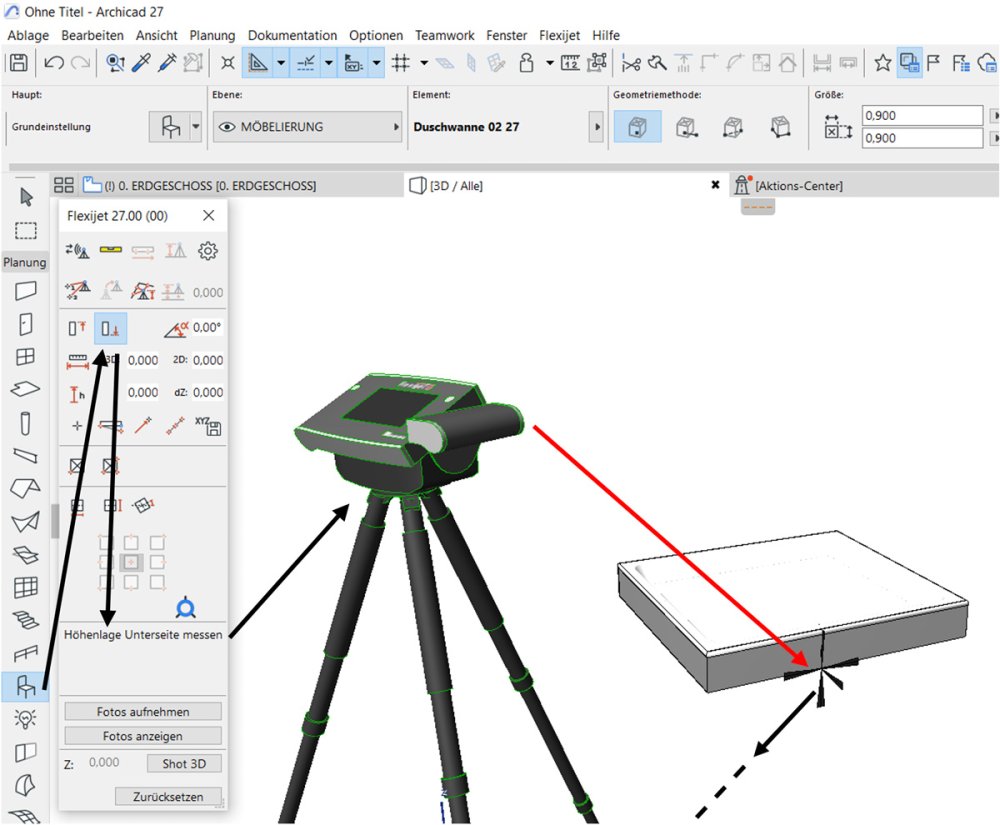
Task: Expand the Duschwanne 02 27 element arrow
Action: pyautogui.click(x=597, y=127)
